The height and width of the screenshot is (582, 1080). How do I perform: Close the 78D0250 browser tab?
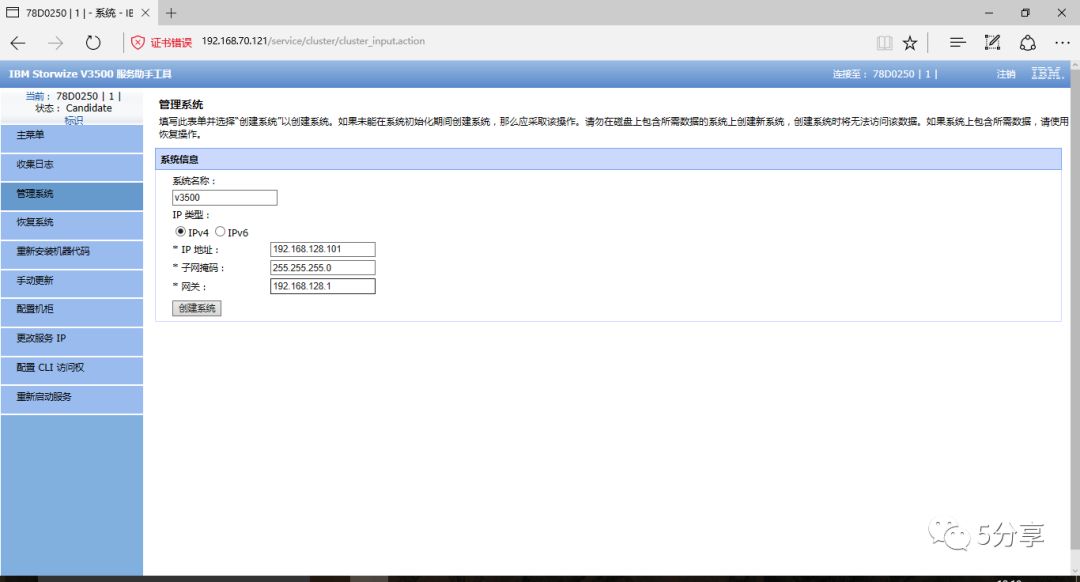[x=145, y=13]
